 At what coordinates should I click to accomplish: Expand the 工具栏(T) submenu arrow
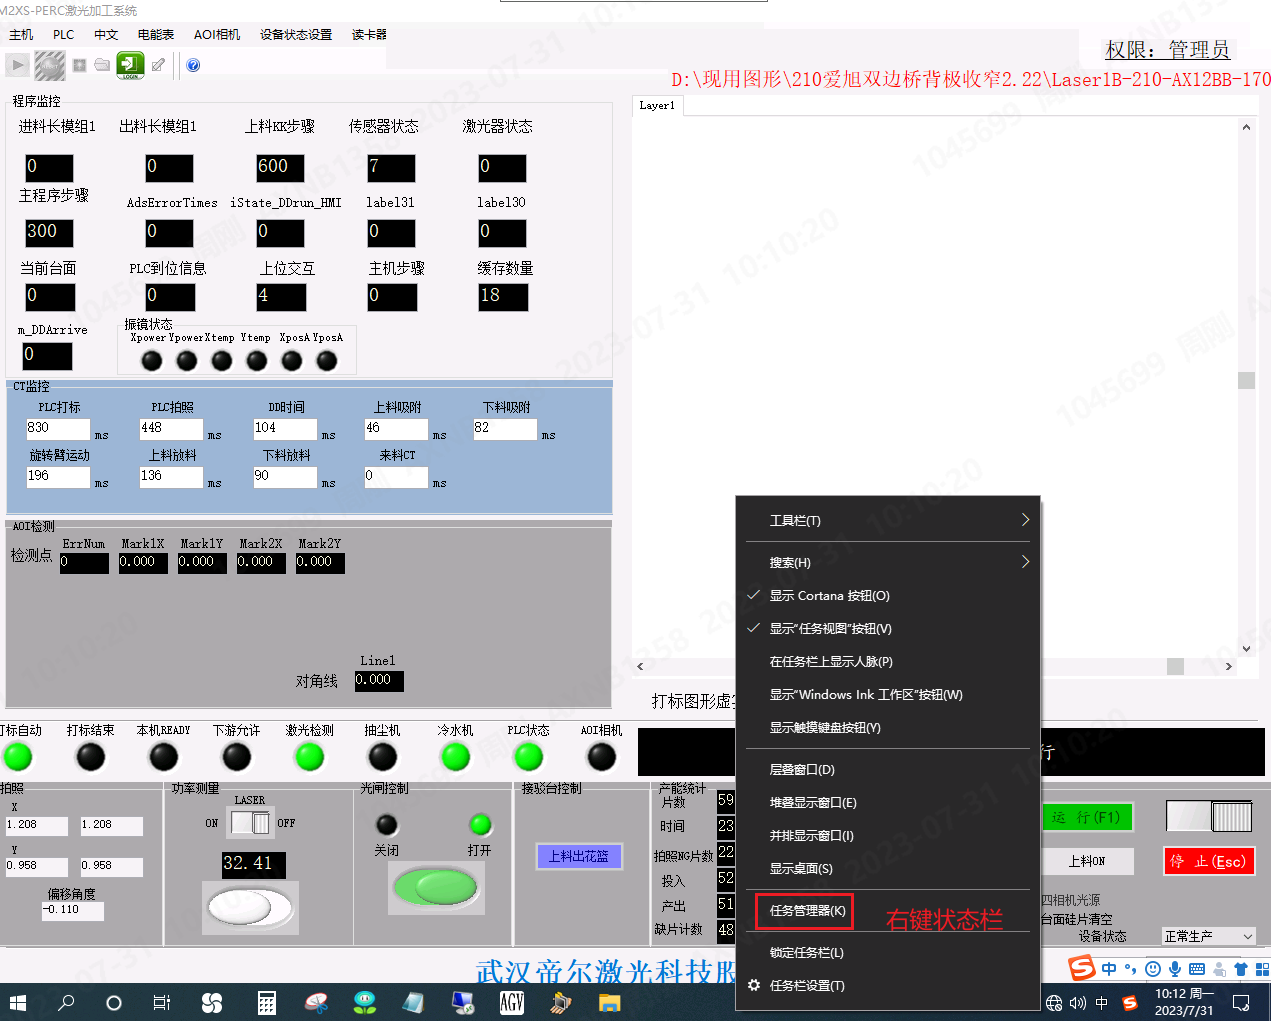pos(1025,520)
